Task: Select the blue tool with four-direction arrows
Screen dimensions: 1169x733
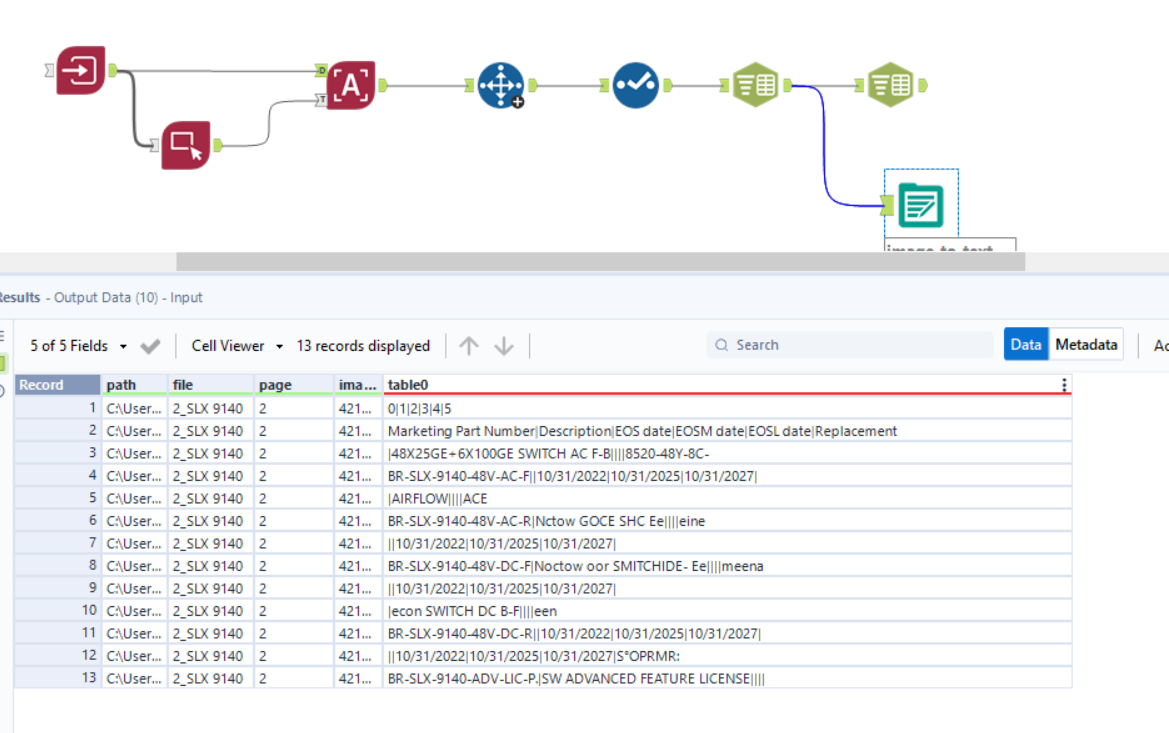Action: pos(501,85)
